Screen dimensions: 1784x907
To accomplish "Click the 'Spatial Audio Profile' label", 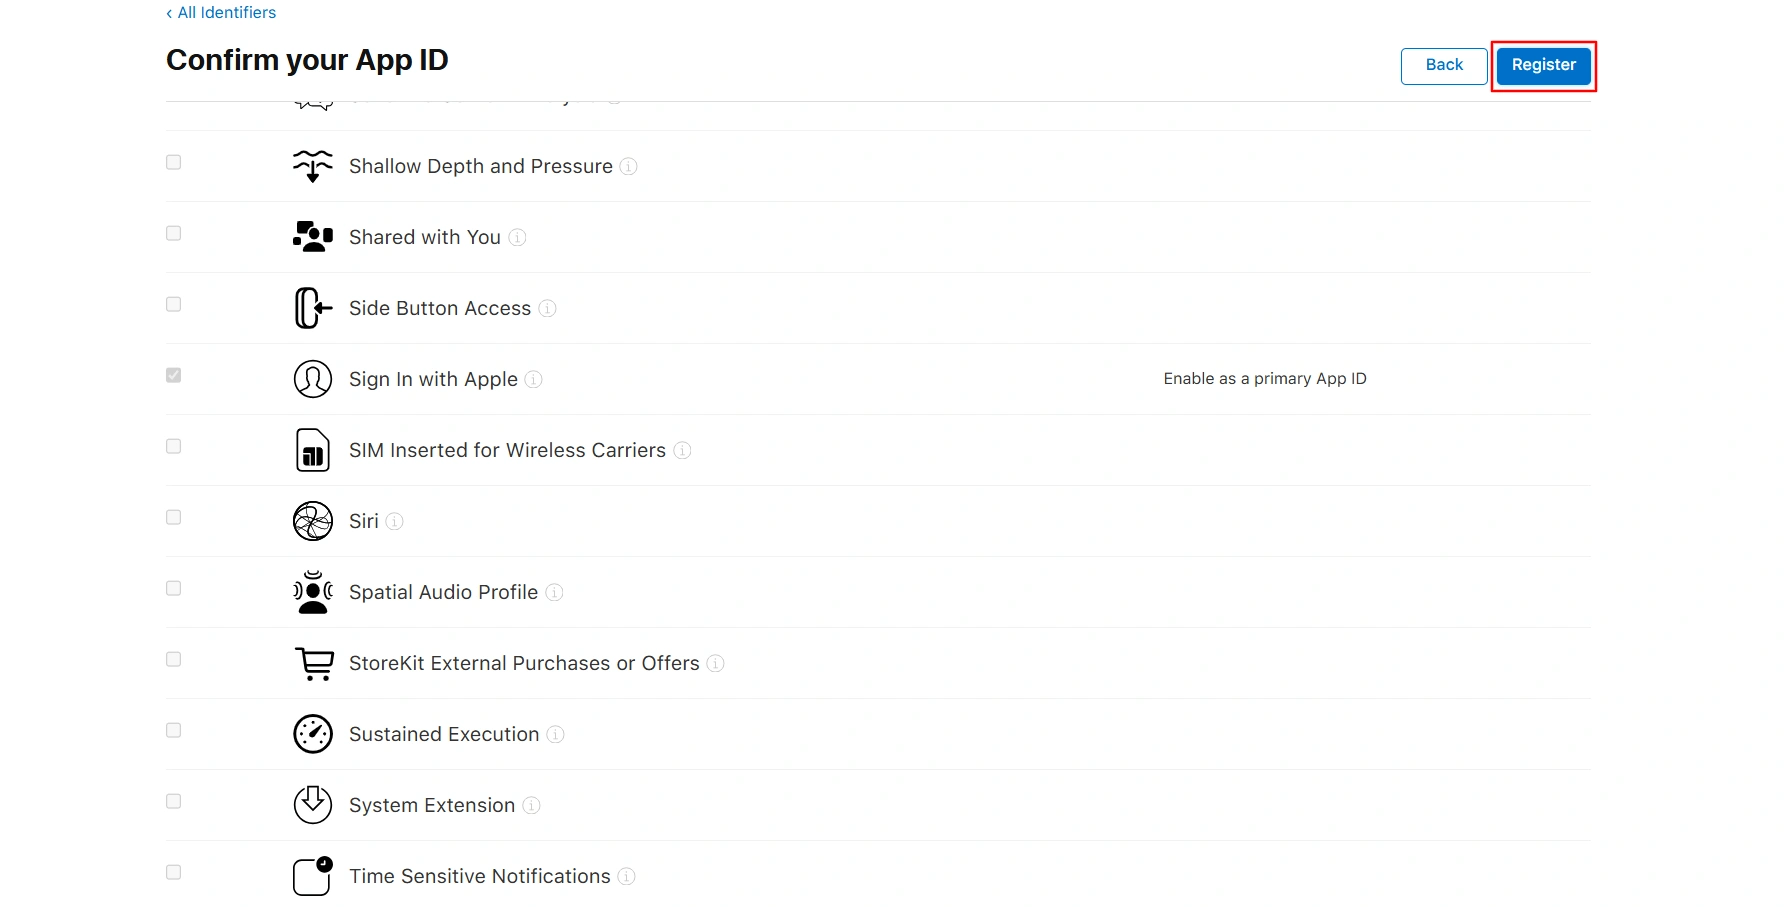I will coord(443,592).
